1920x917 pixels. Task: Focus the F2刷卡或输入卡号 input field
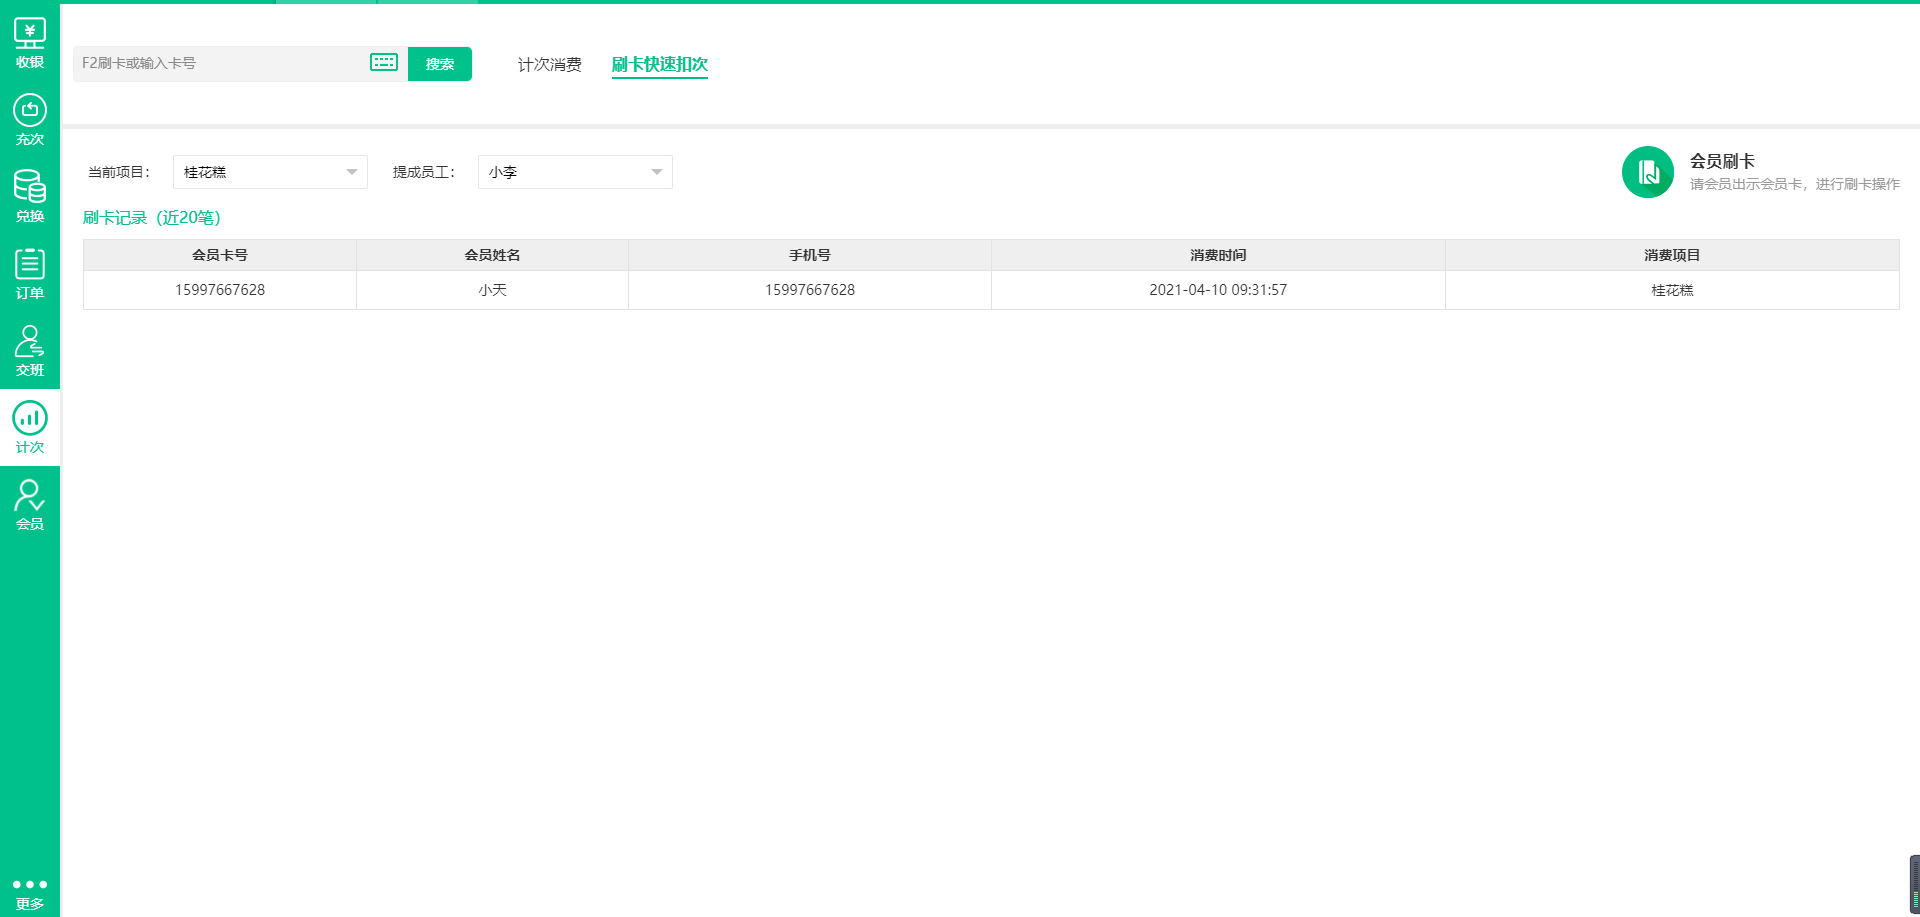[x=220, y=63]
